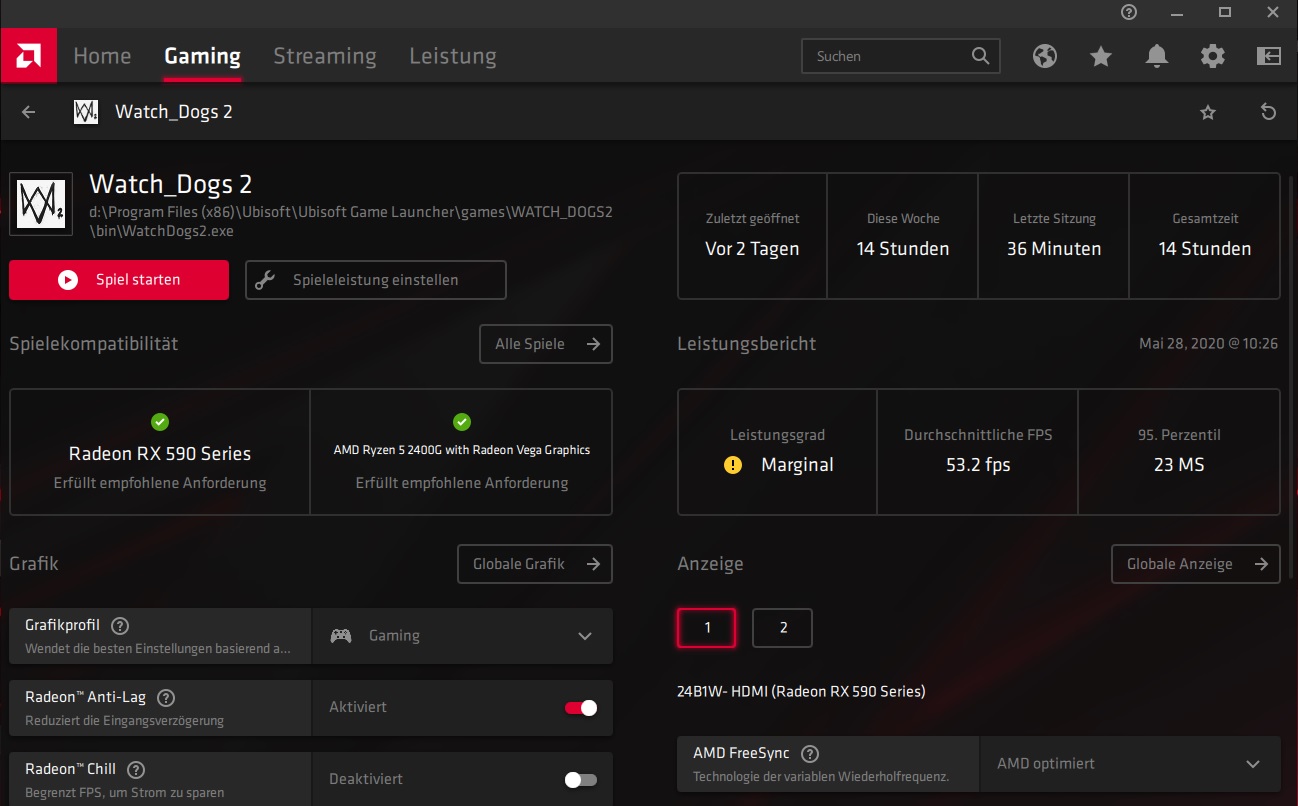Screen dimensions: 1298x806
Task: Disable the Radeon Anti-Lag toggle
Action: pyautogui.click(x=581, y=708)
